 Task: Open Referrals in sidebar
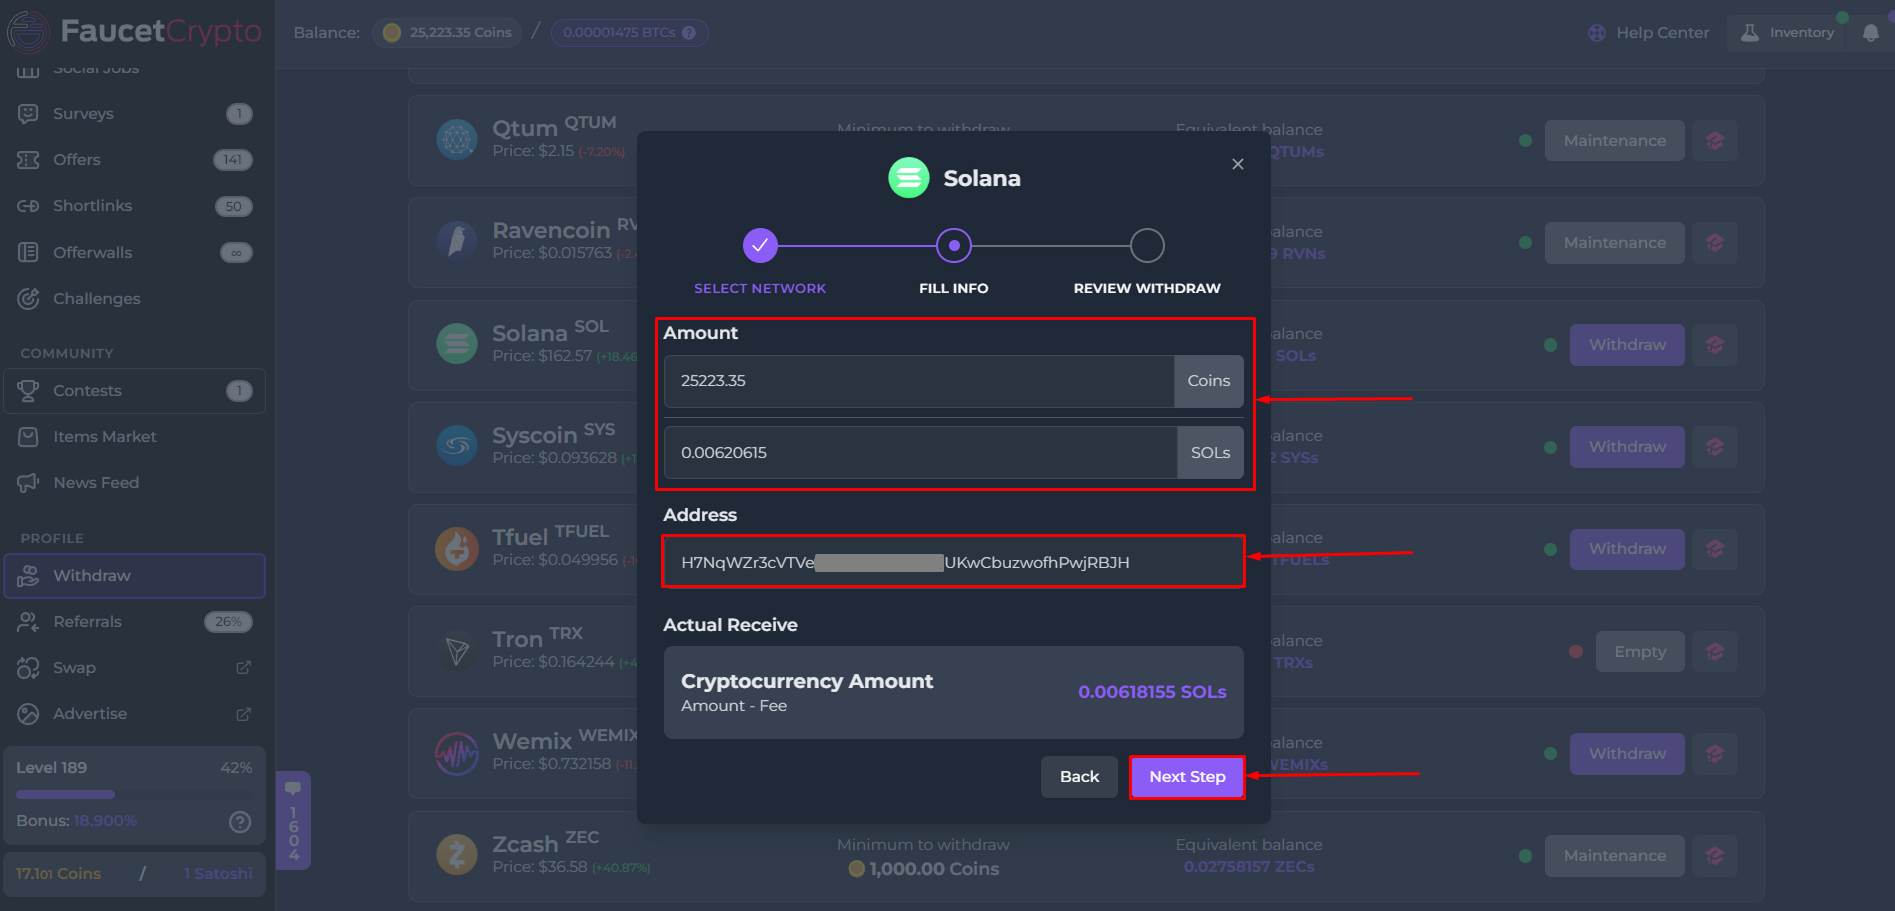(134, 622)
